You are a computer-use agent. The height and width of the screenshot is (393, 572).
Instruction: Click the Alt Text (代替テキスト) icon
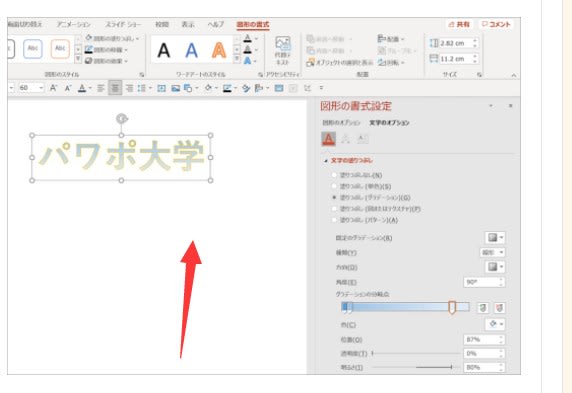[282, 50]
